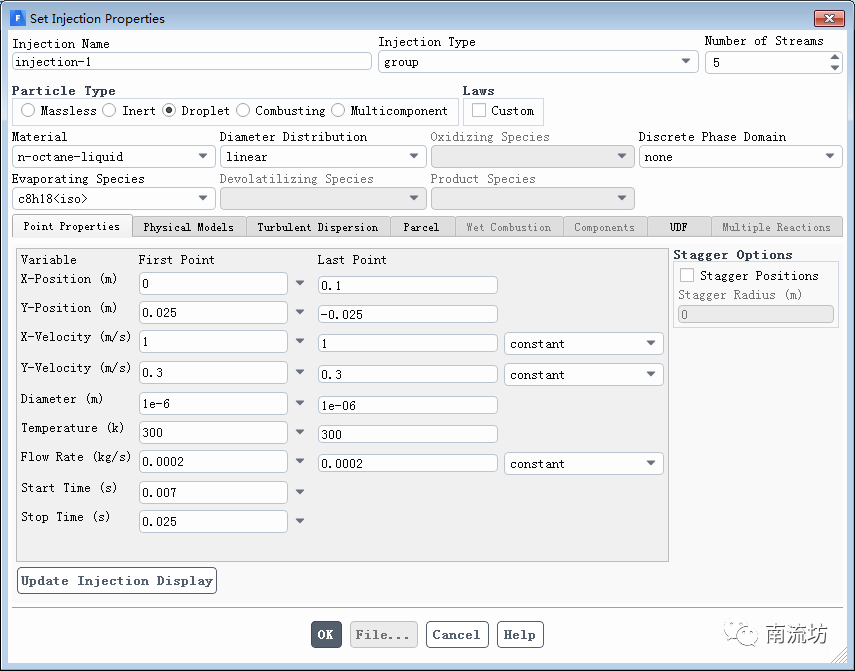Click the arrow icon beside Temperature first point
The height and width of the screenshot is (671, 855).
tap(300, 433)
